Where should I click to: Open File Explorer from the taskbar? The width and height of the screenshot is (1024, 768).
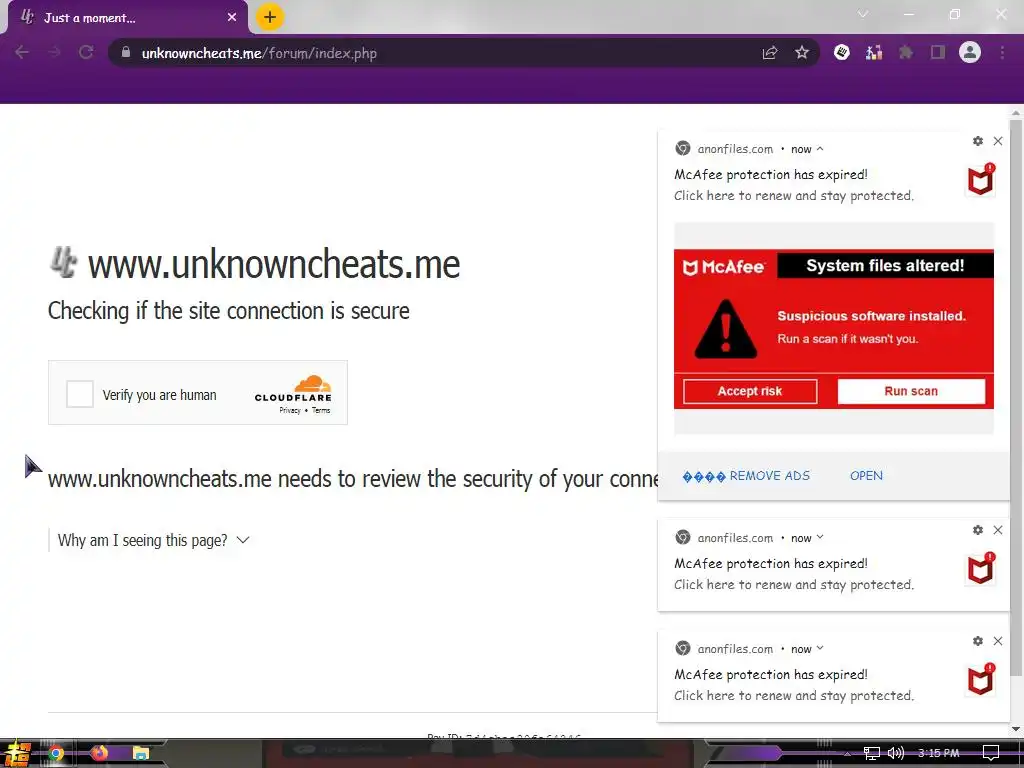click(141, 754)
